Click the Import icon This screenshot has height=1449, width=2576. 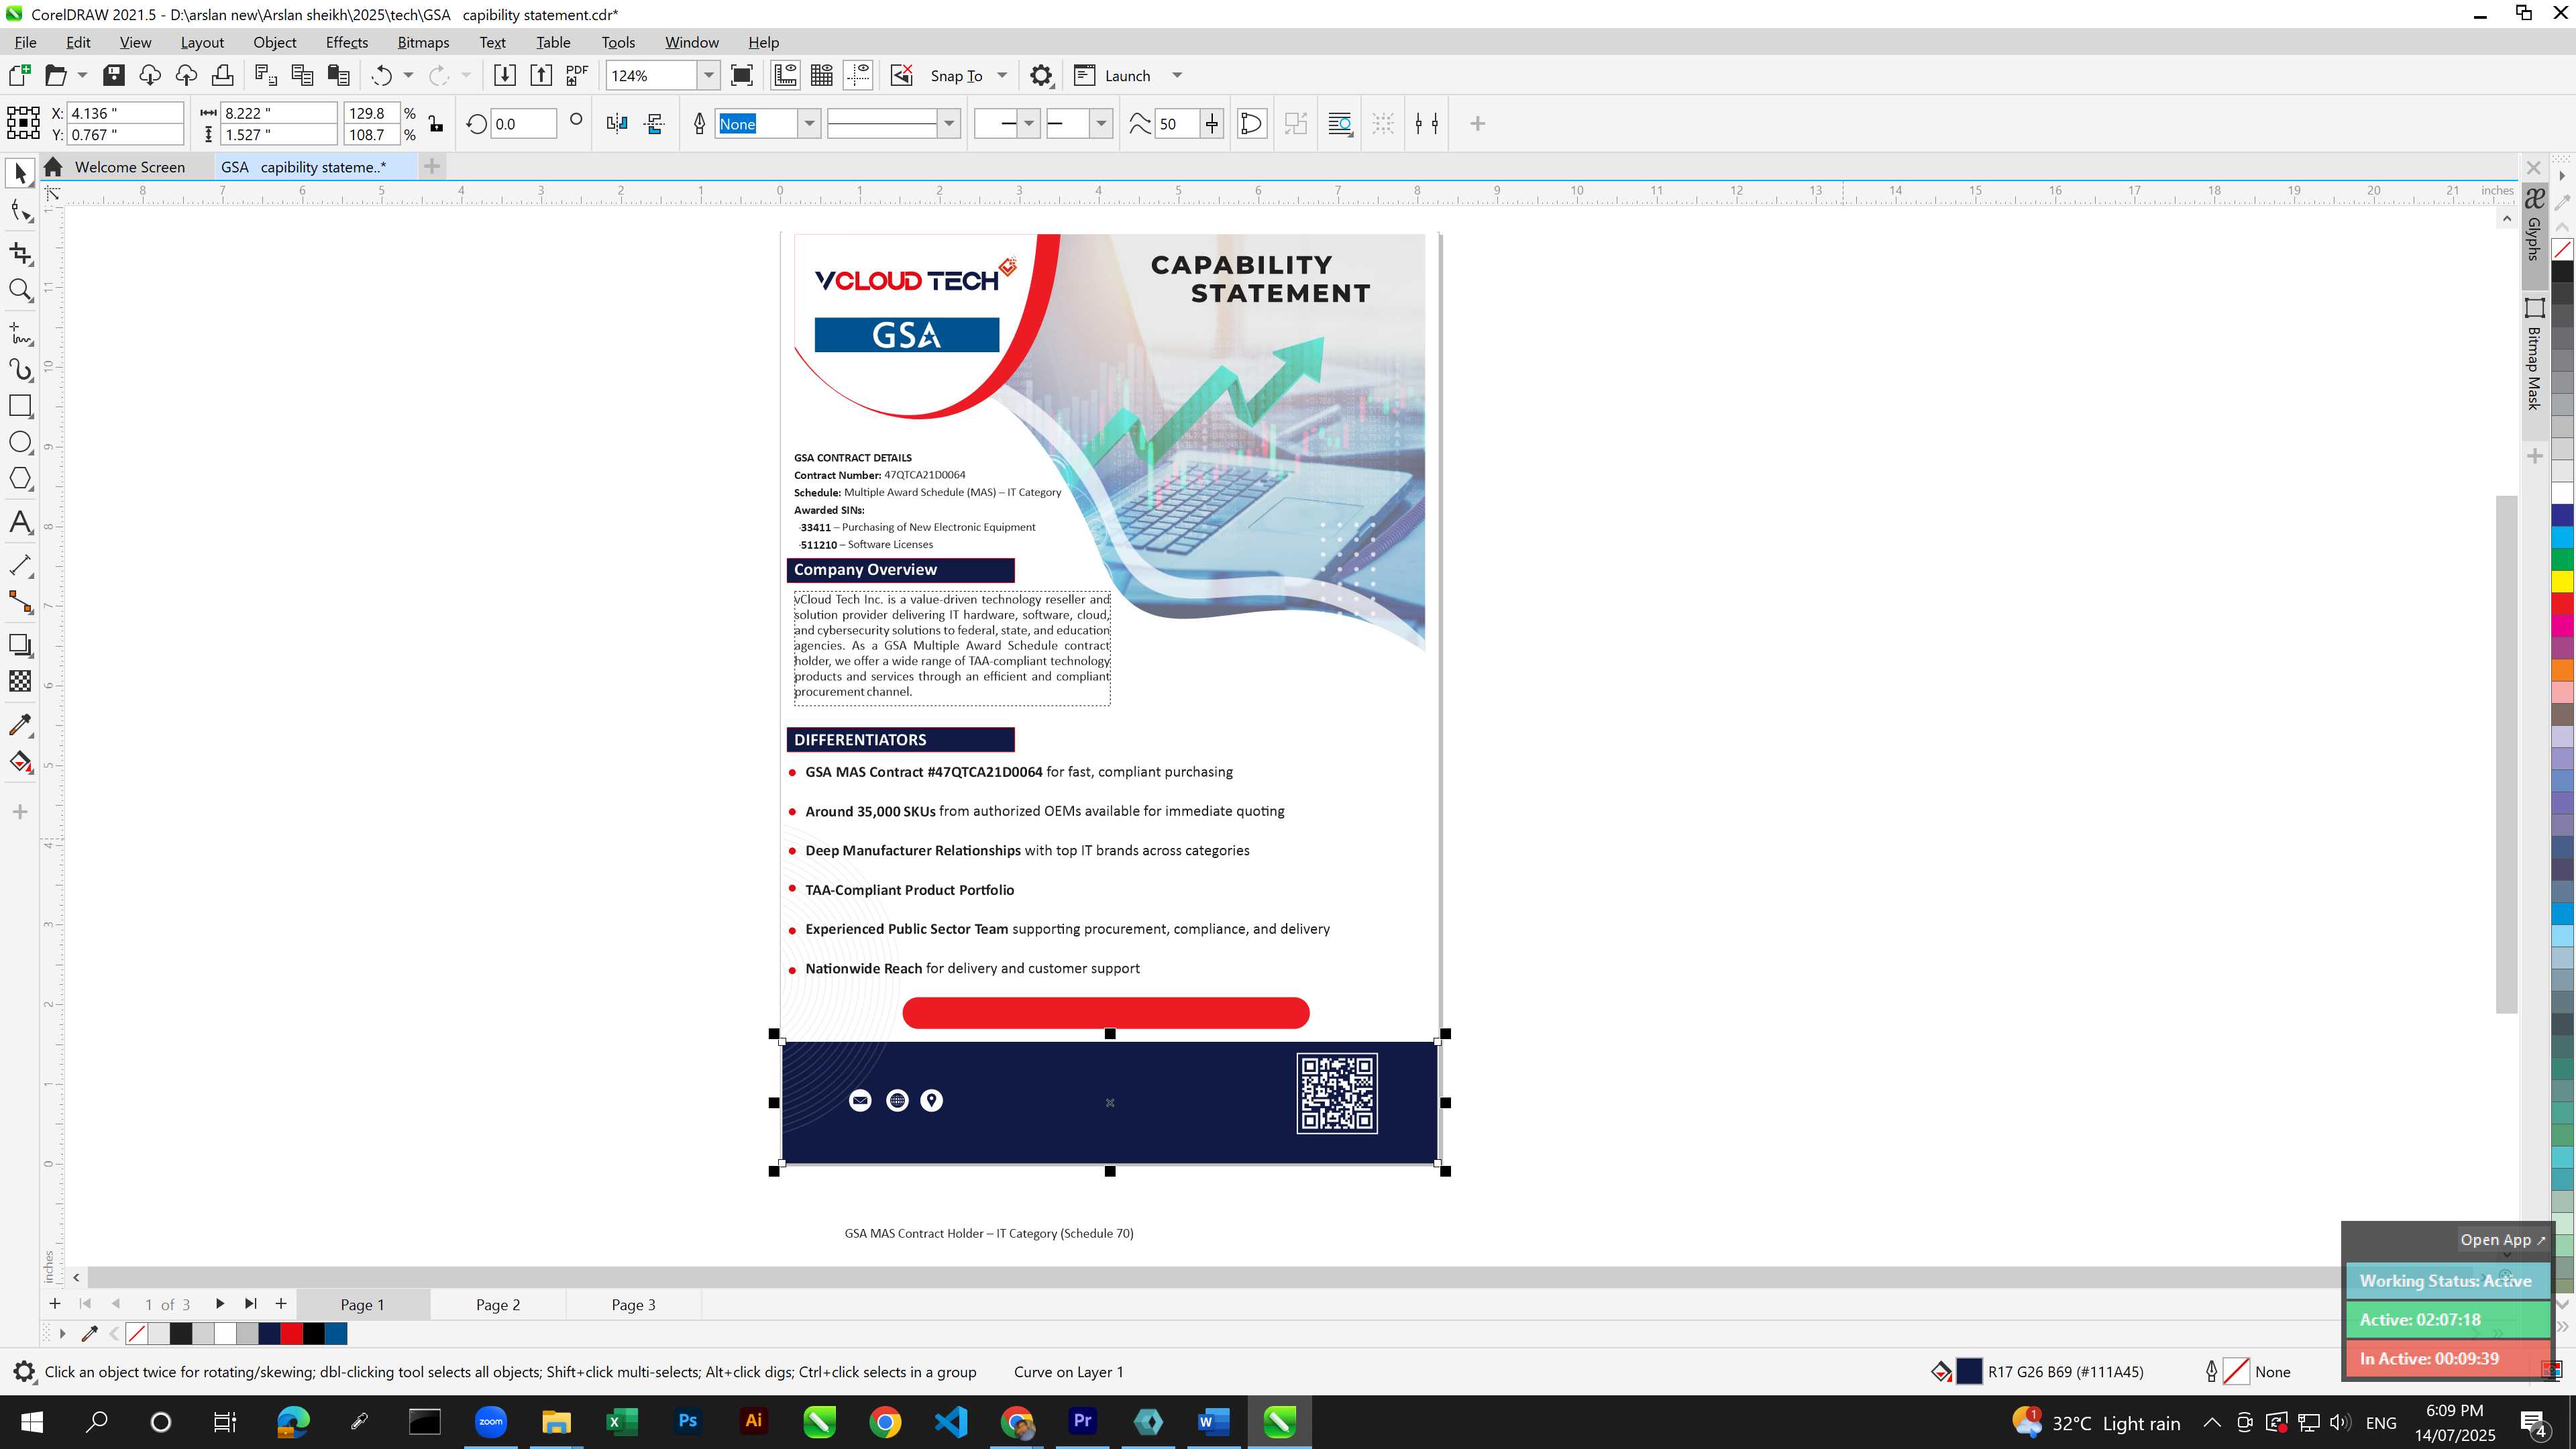click(x=505, y=76)
